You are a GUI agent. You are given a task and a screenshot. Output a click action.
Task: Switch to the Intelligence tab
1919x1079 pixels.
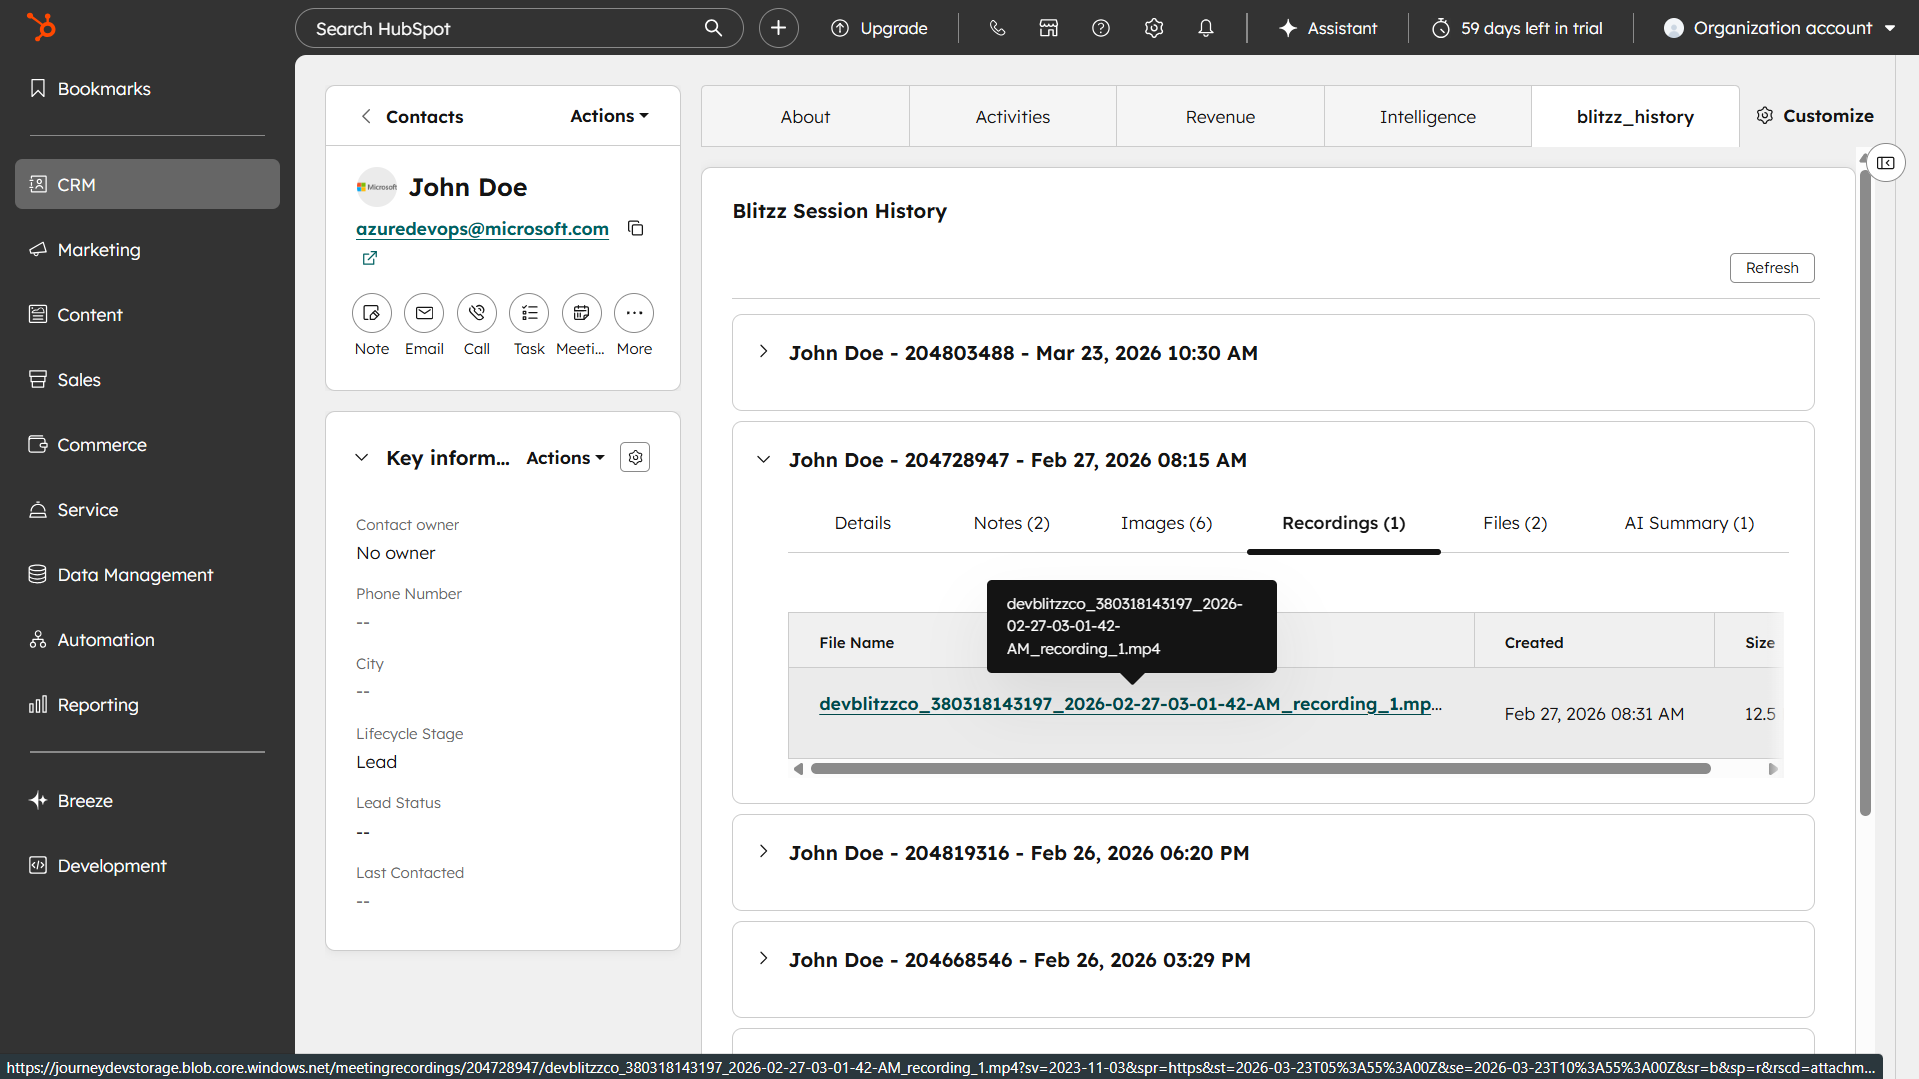[1428, 117]
